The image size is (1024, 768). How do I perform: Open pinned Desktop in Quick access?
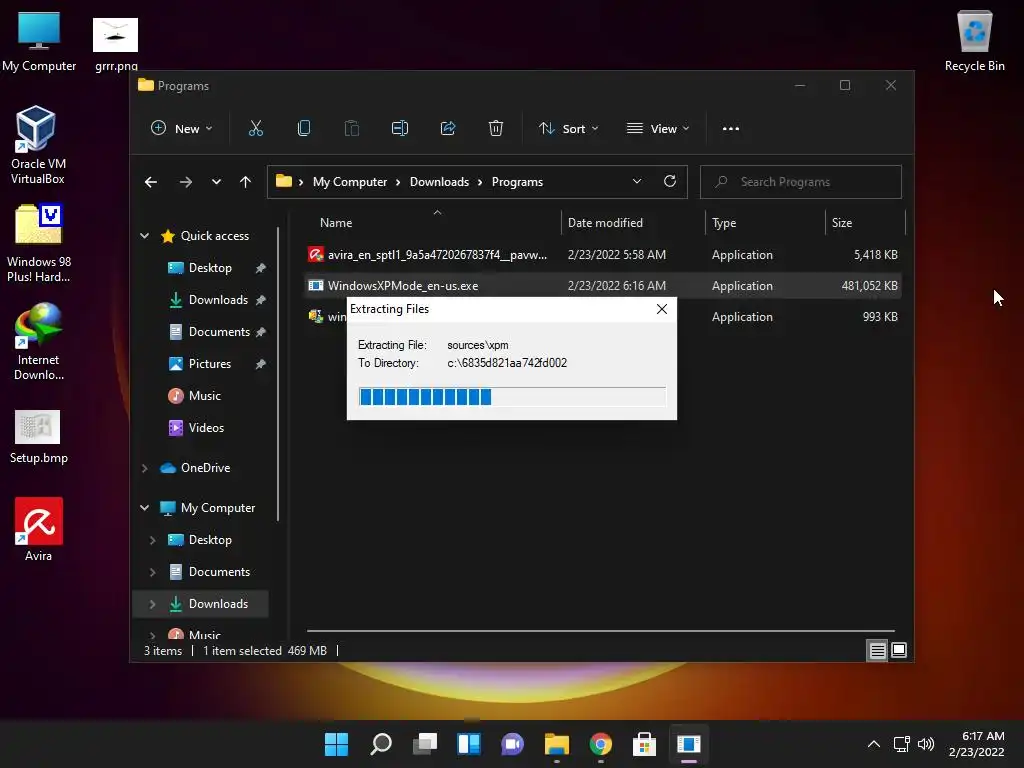click(x=210, y=268)
